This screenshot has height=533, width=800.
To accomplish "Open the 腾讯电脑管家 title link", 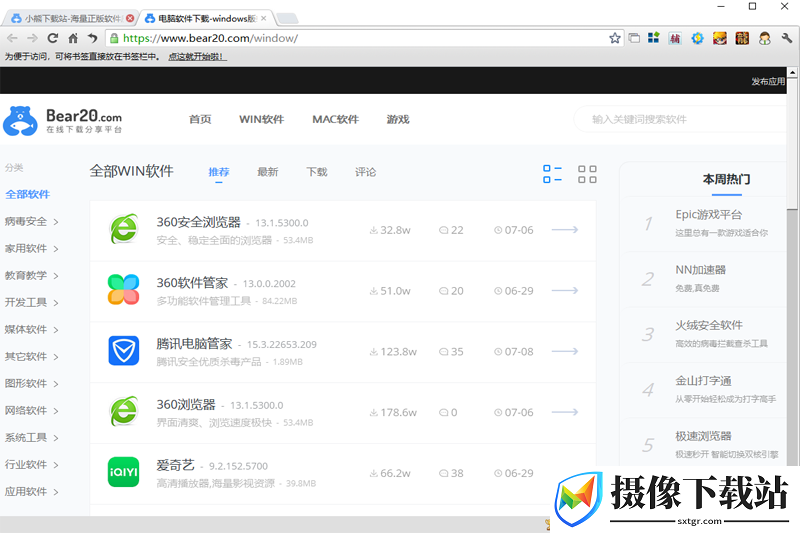I will pyautogui.click(x=194, y=344).
